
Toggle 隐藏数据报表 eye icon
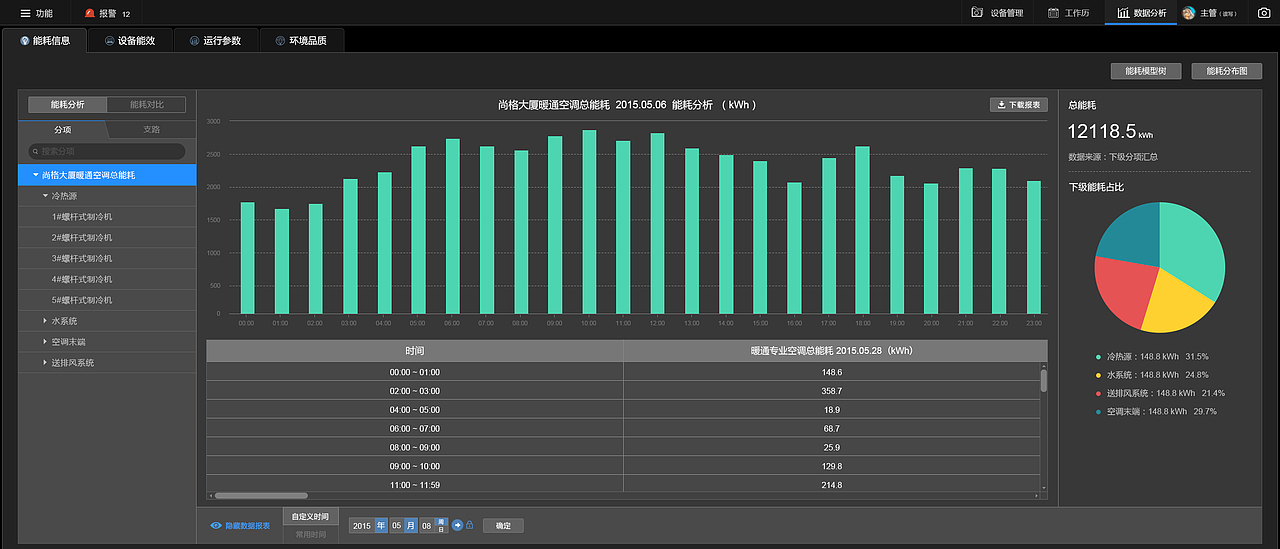[216, 525]
